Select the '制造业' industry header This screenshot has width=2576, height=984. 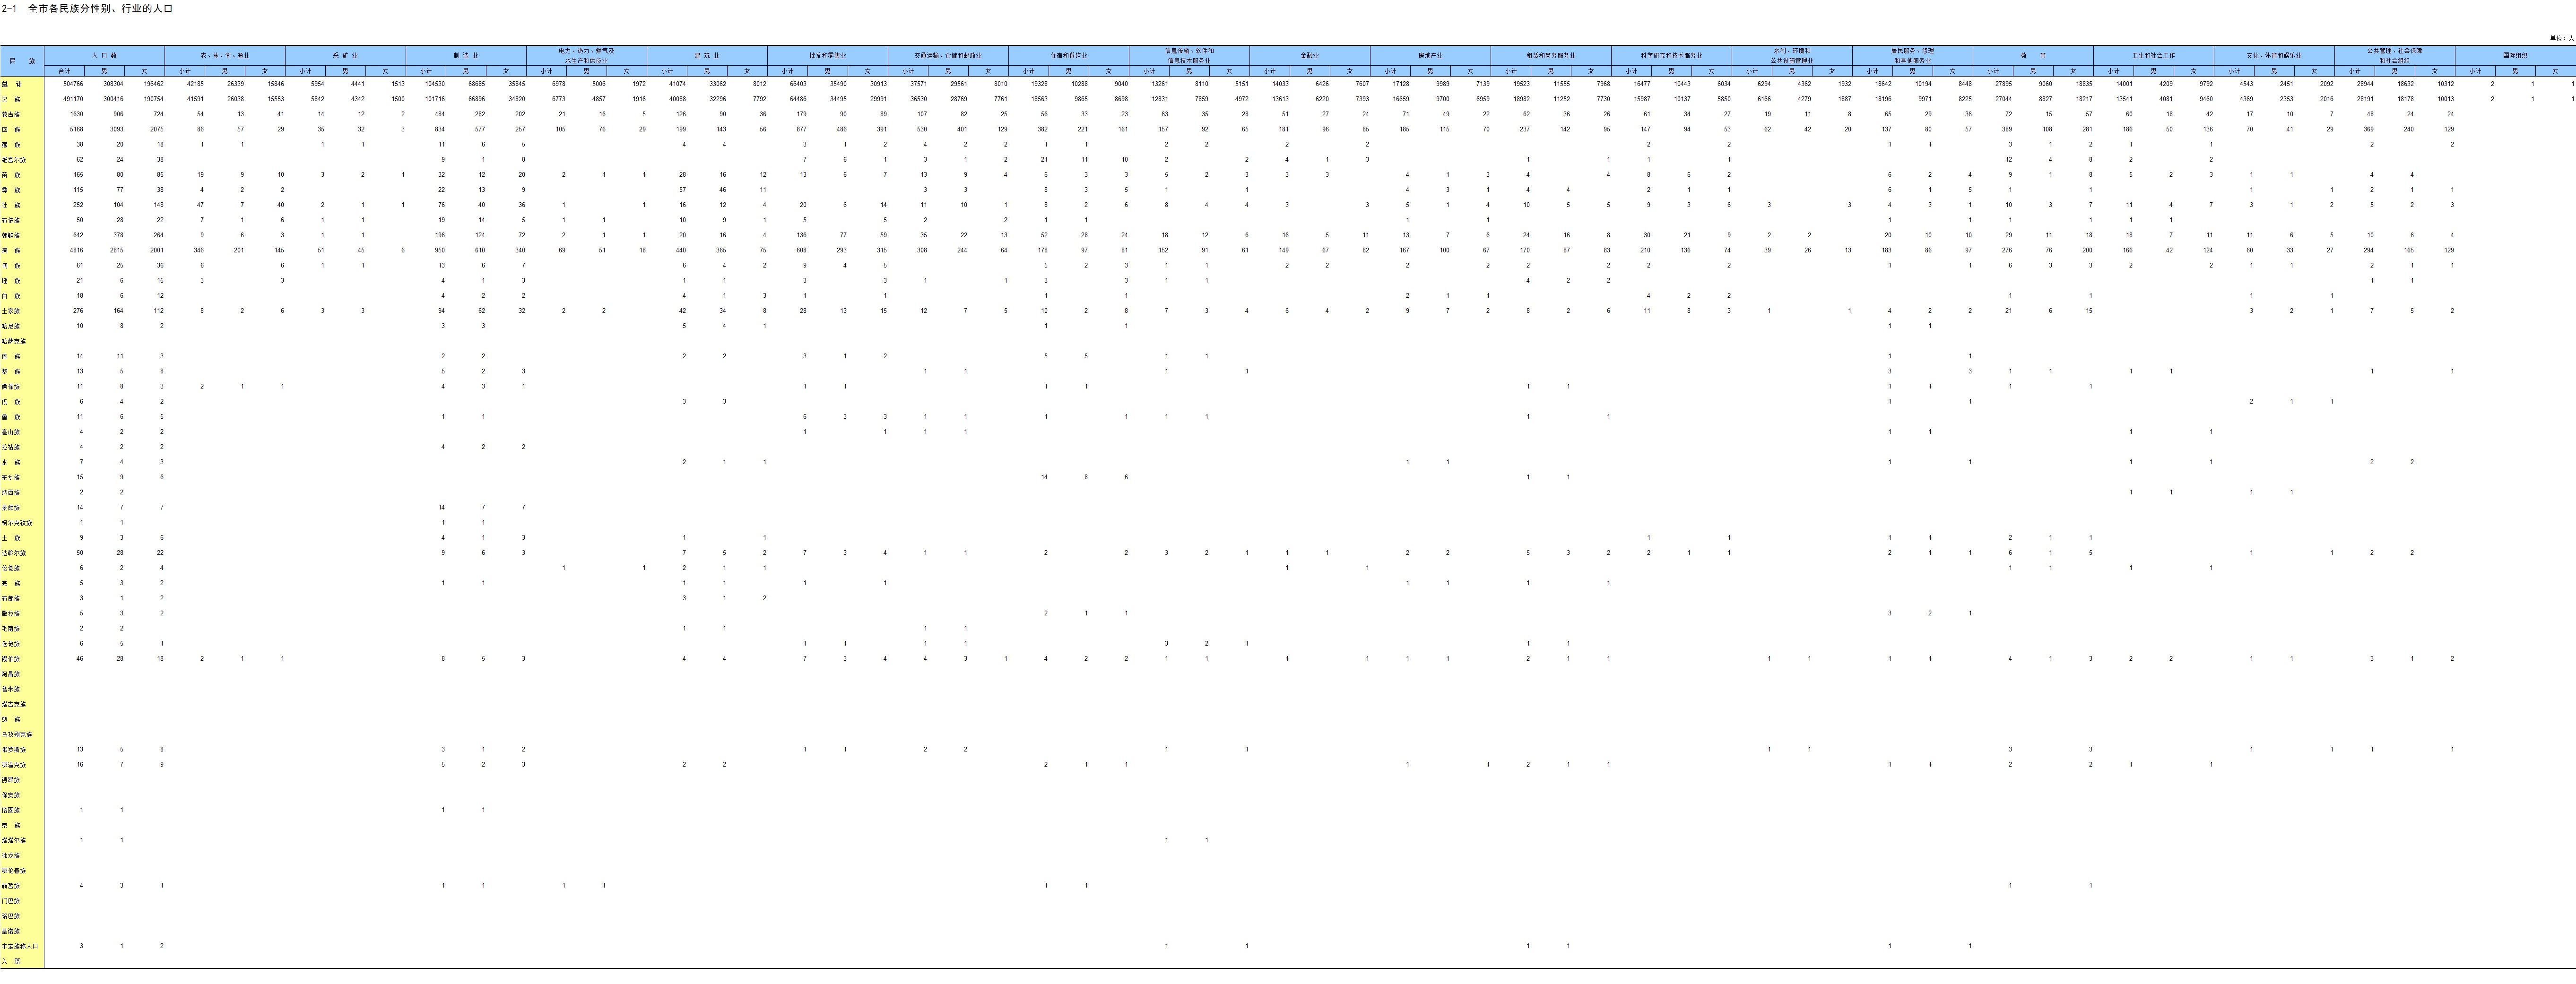pos(466,55)
